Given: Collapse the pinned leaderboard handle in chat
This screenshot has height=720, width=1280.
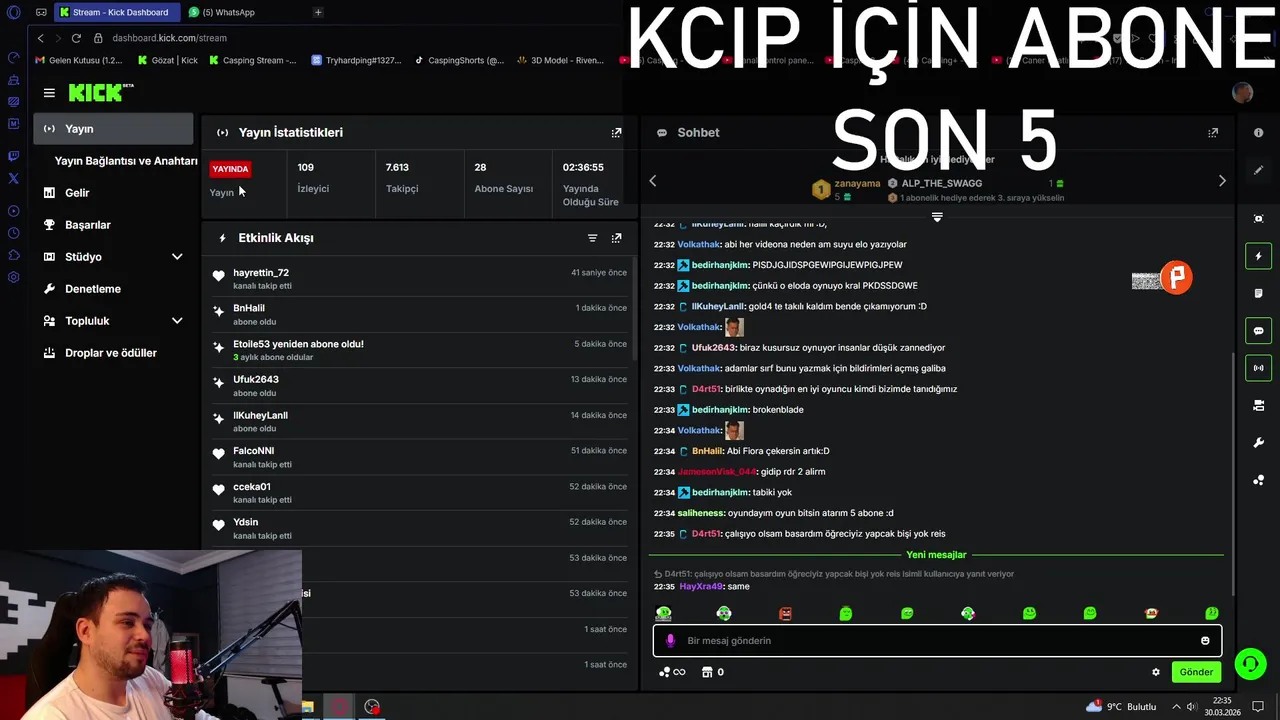Looking at the screenshot, I should 937,217.
